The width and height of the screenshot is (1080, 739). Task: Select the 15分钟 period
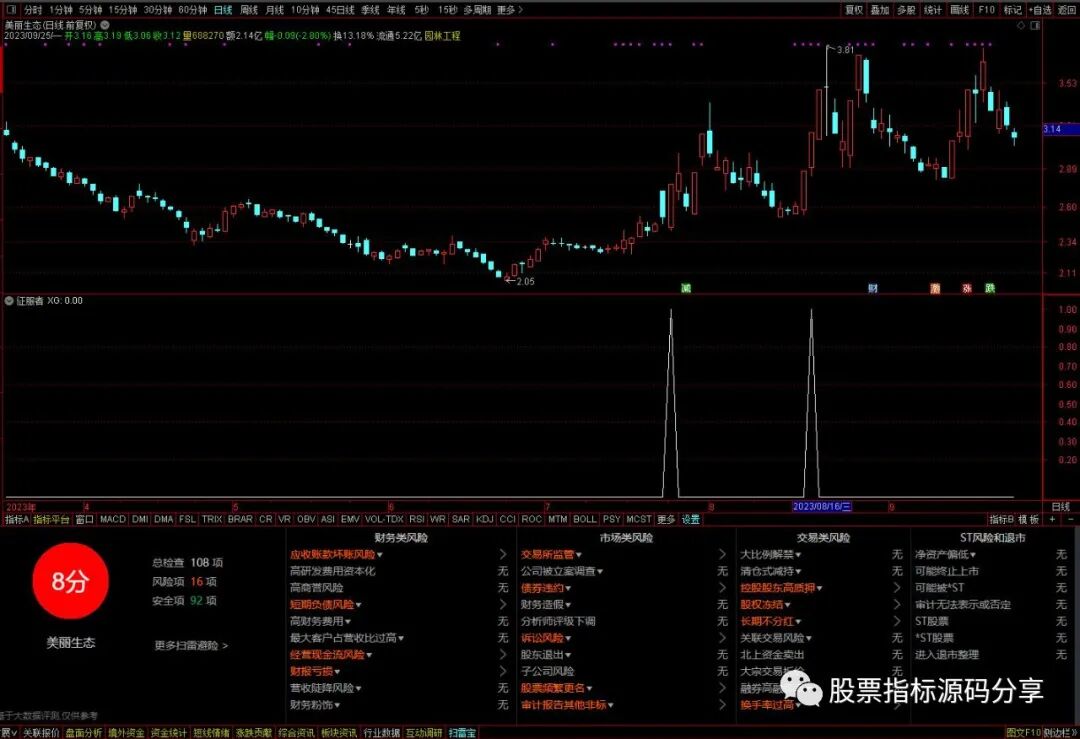[x=123, y=10]
